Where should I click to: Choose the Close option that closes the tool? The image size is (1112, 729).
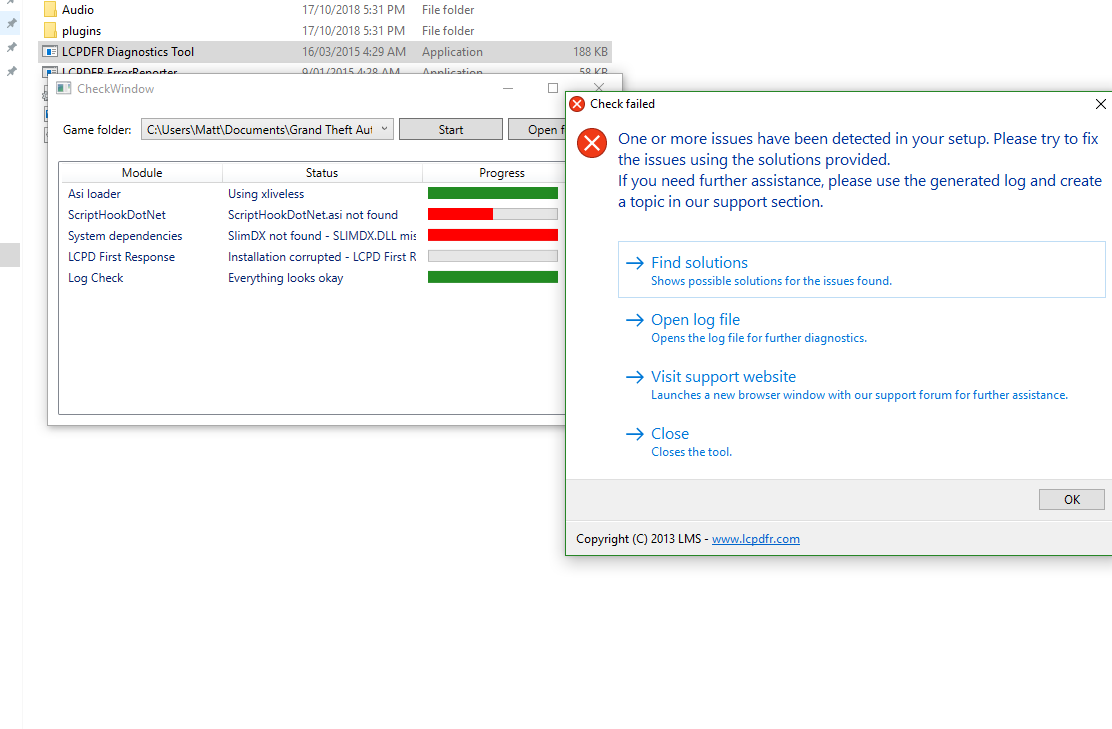862,441
